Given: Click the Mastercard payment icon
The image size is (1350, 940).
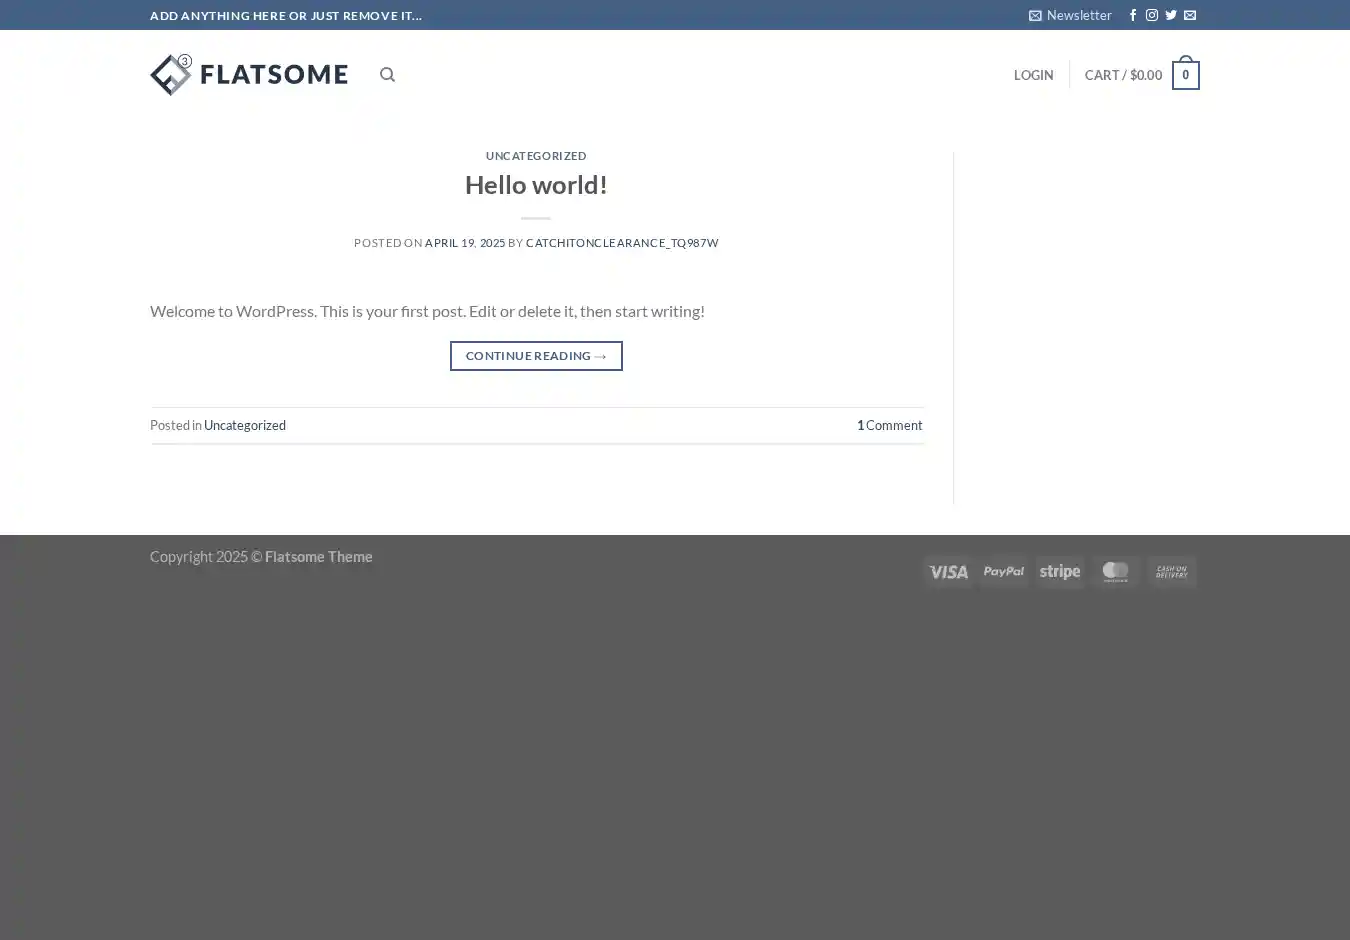Looking at the screenshot, I should [x=1115, y=572].
